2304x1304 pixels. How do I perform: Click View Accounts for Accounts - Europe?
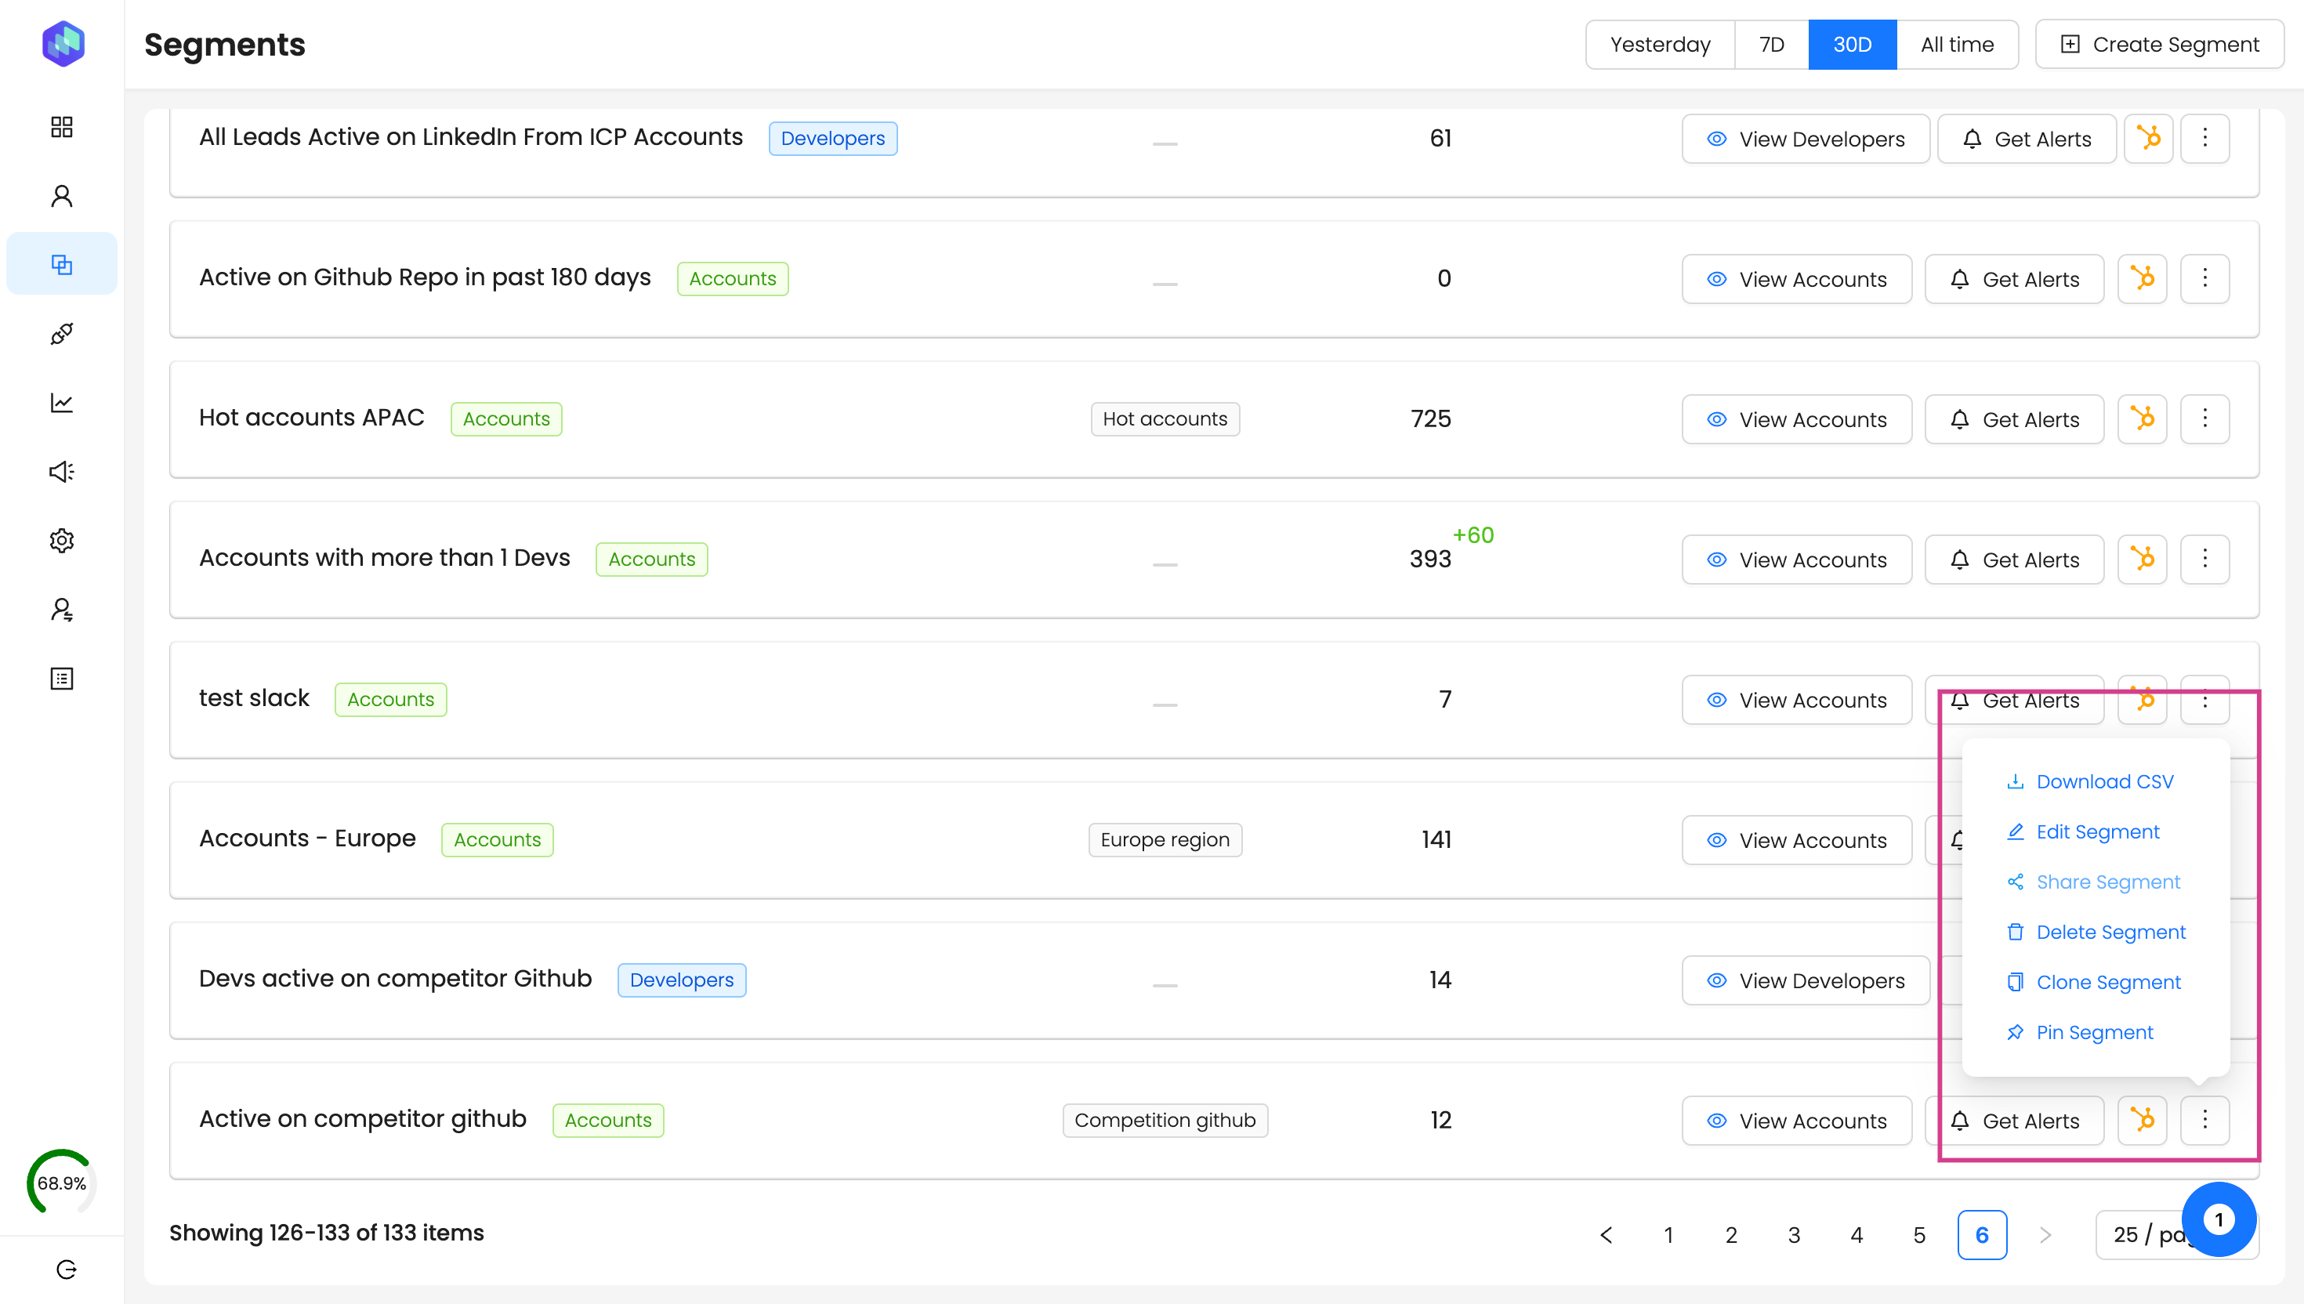(x=1796, y=840)
